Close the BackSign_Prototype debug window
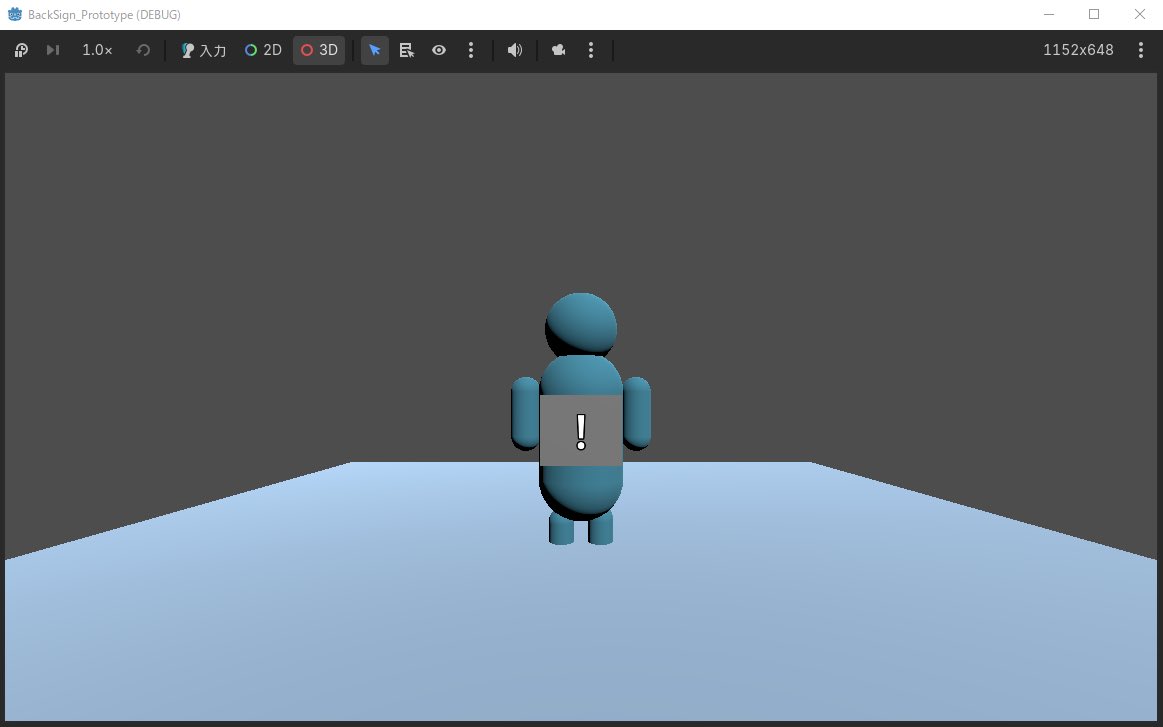Viewport: 1163px width, 727px height. tap(1140, 14)
